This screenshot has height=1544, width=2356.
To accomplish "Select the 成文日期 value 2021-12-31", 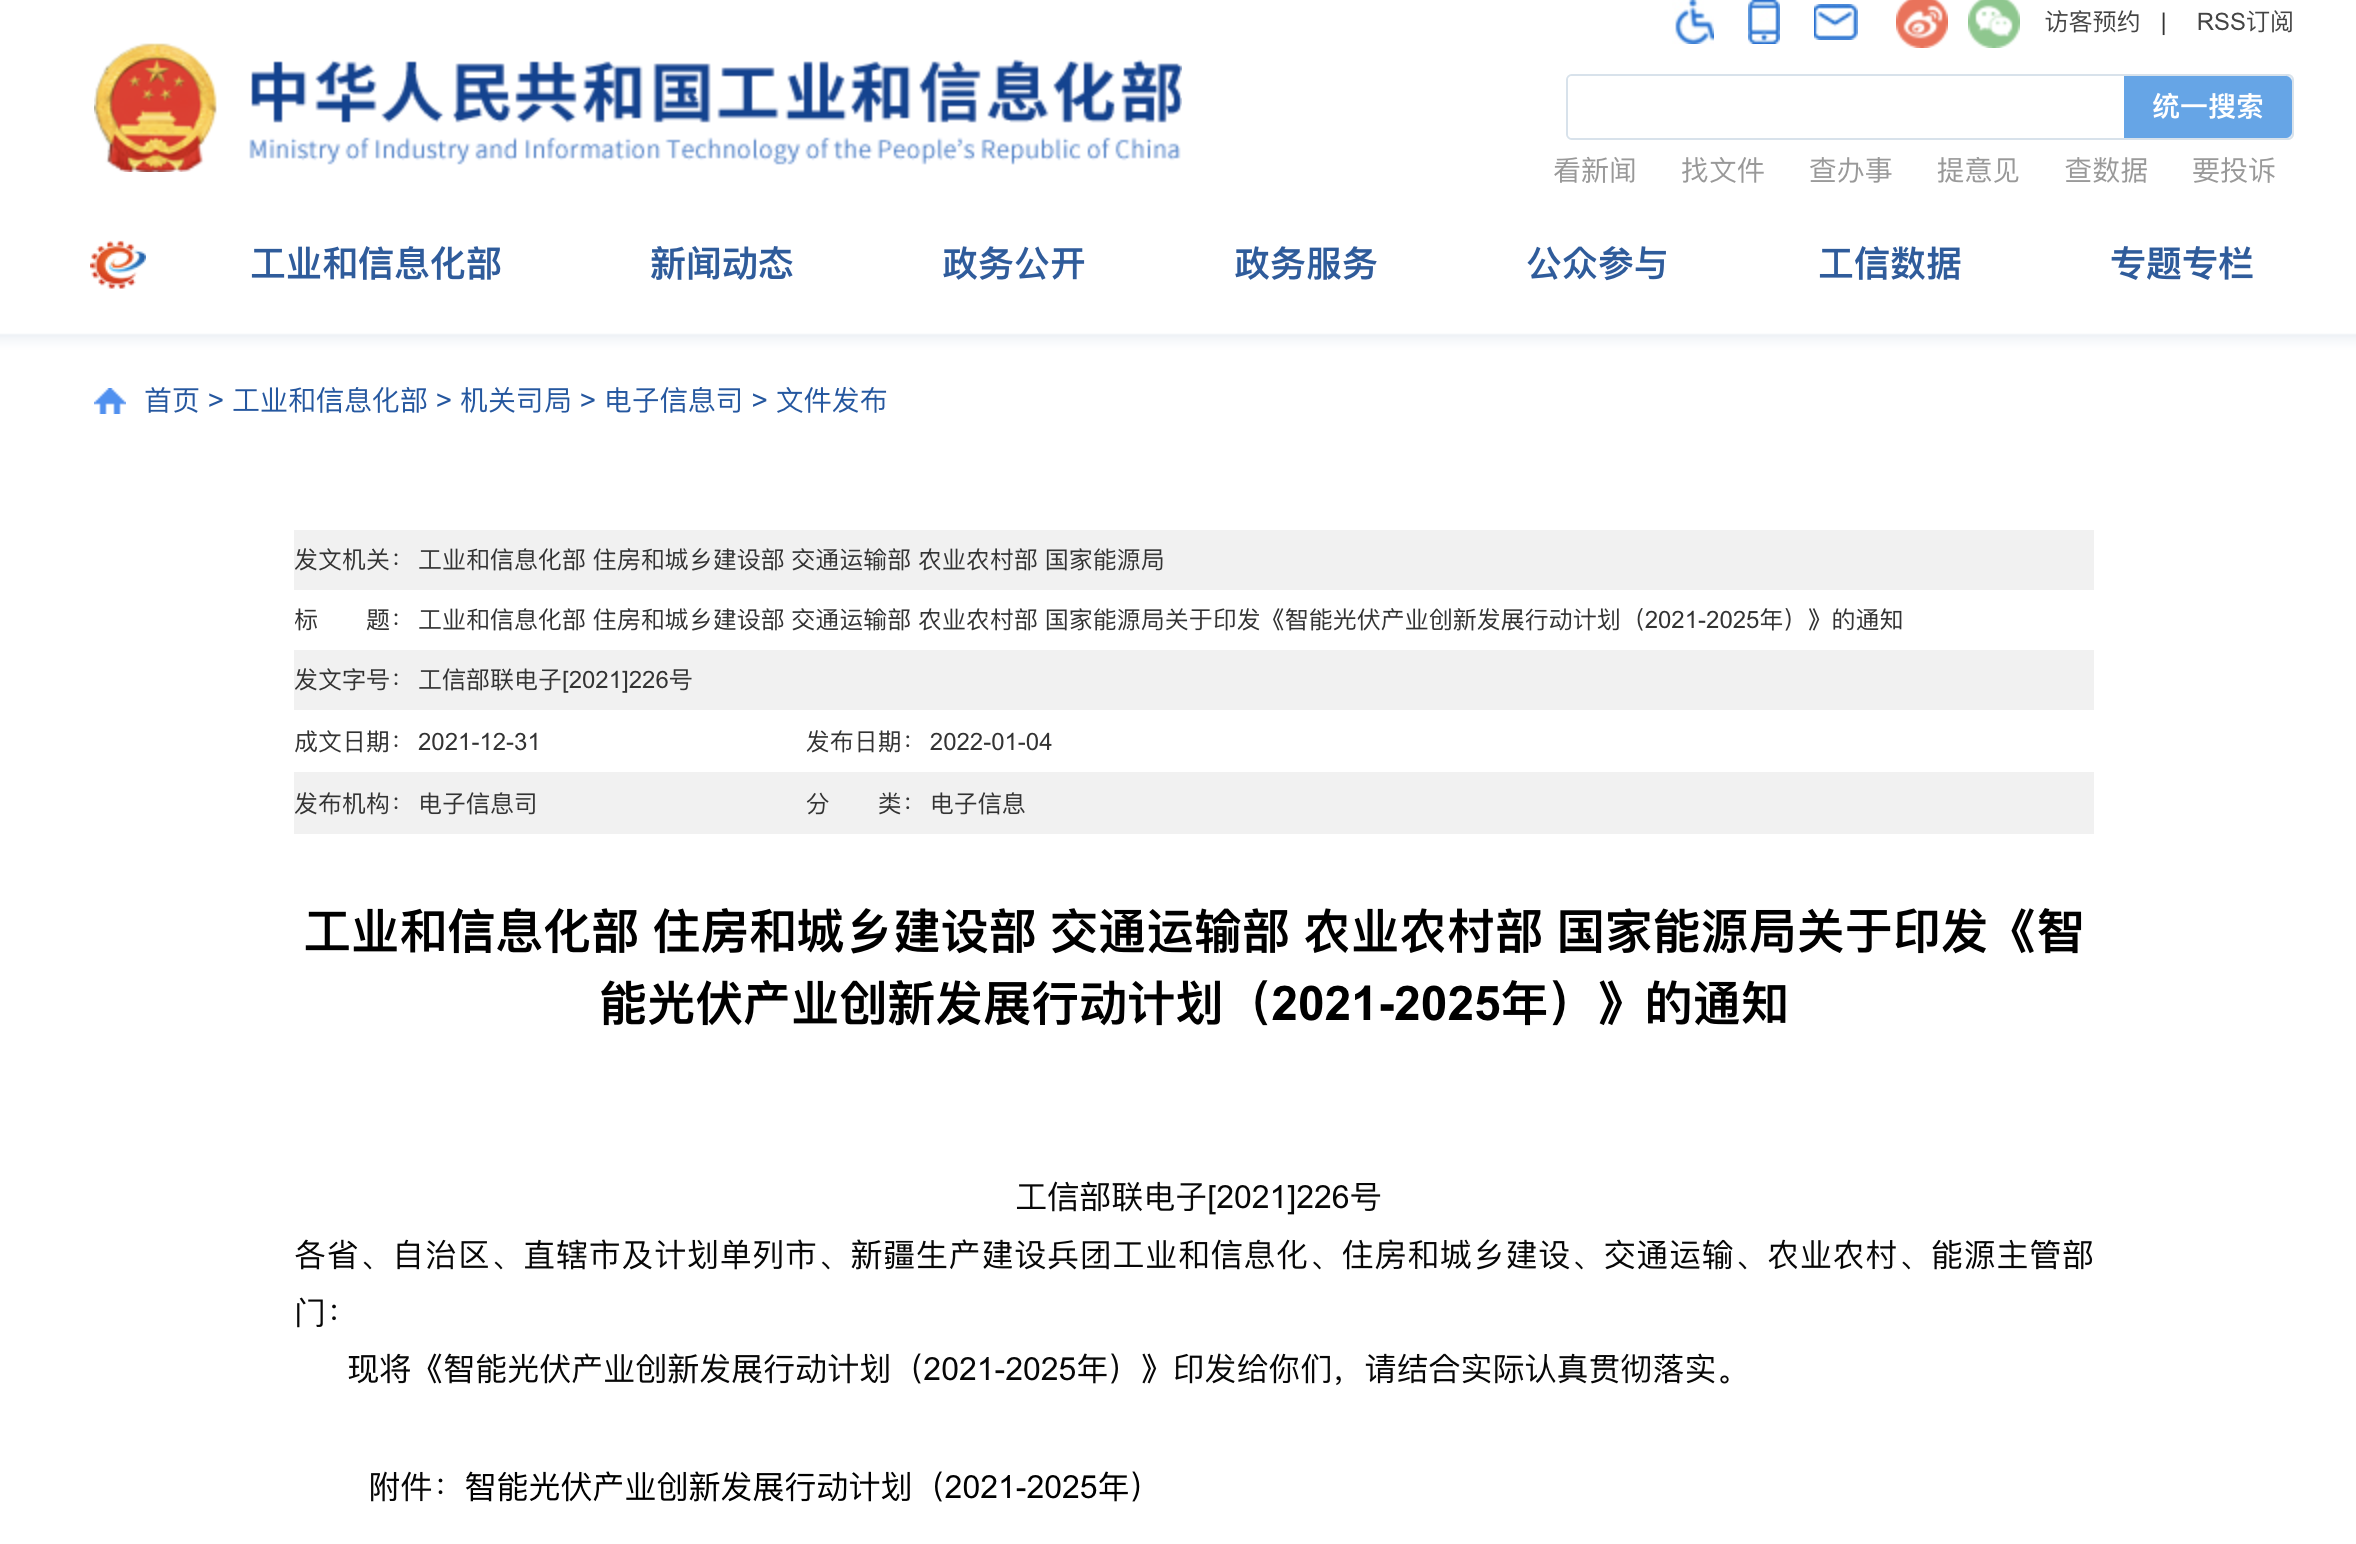I will pos(479,742).
